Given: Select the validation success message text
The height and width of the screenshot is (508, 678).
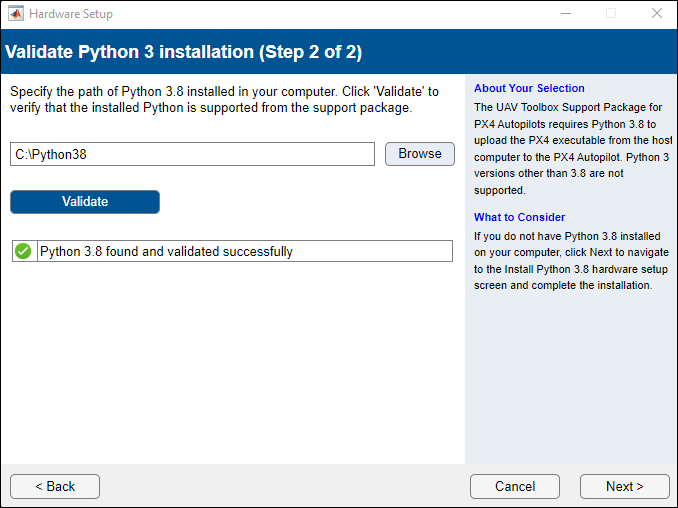Looking at the screenshot, I should [166, 252].
